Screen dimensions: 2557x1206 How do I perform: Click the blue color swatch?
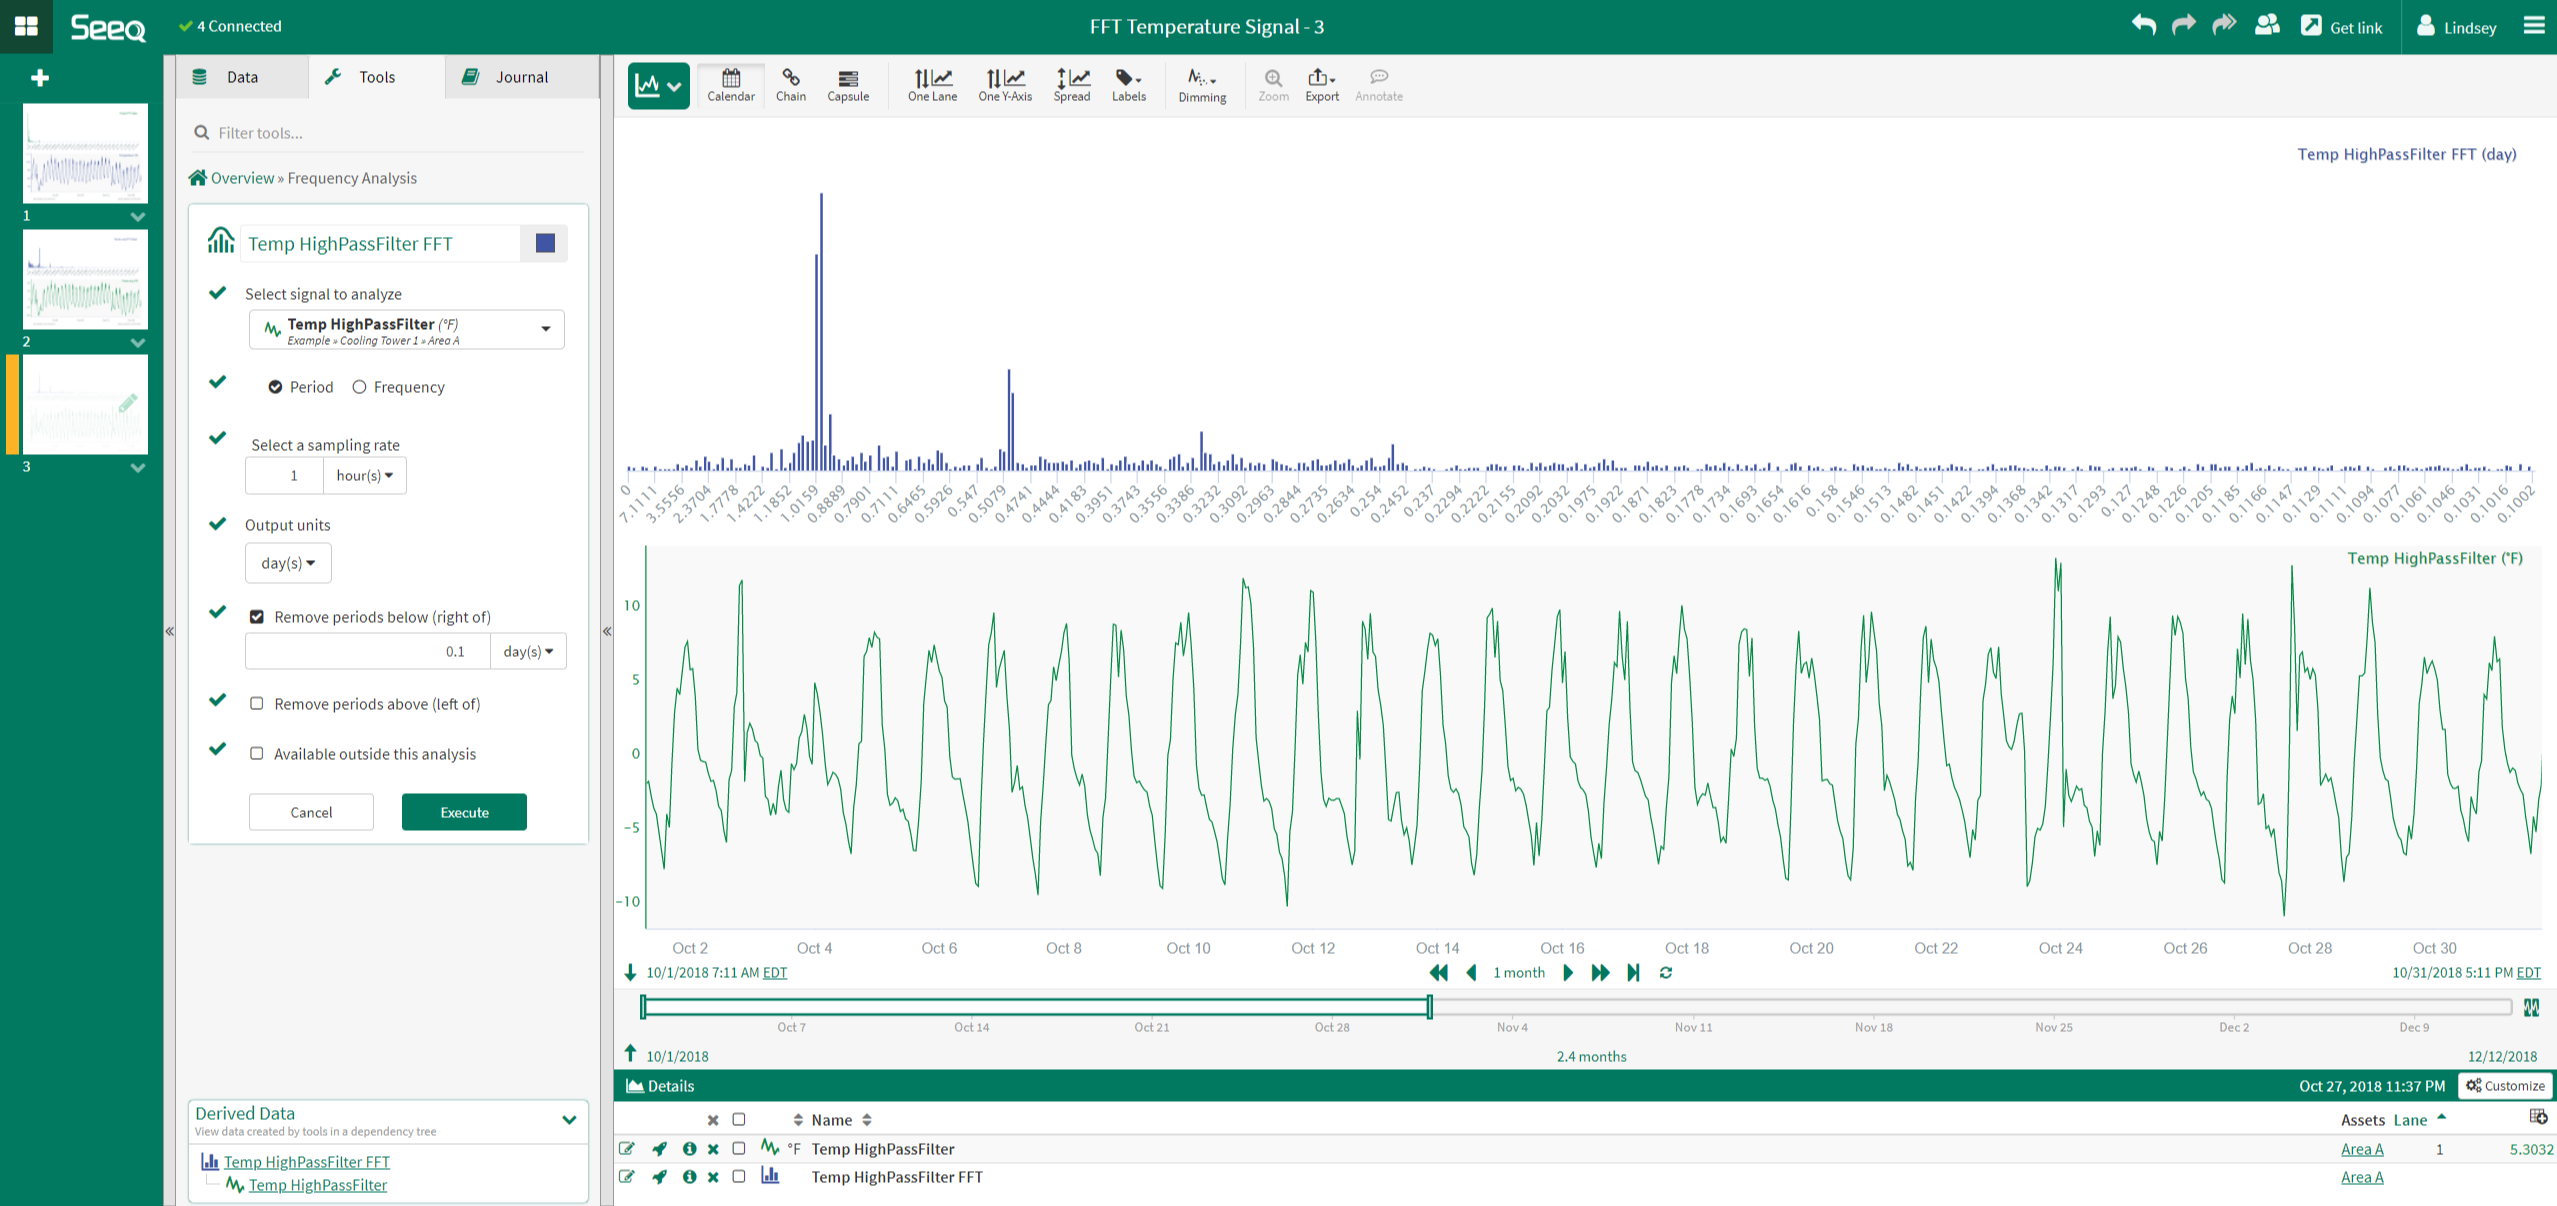545,243
